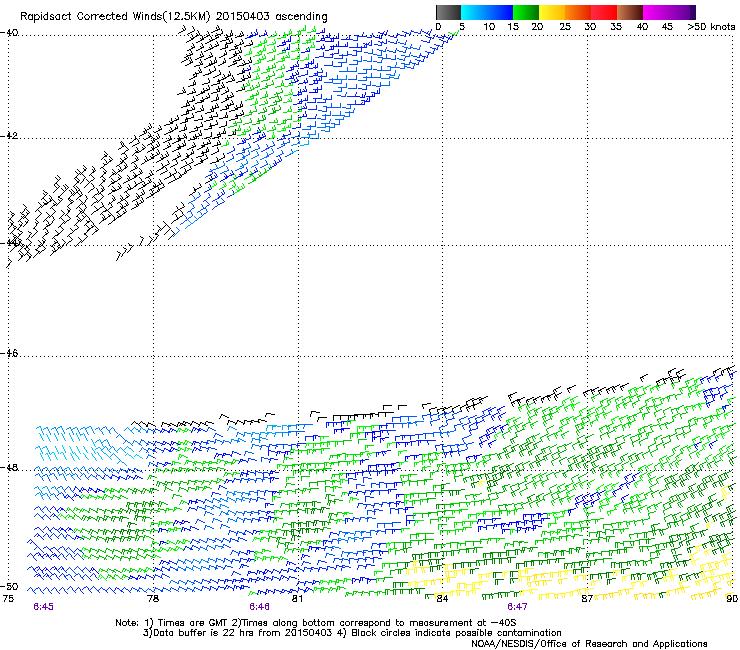Screen dimensions: 740x650
Task: Click the legend label '25'
Action: [x=565, y=27]
